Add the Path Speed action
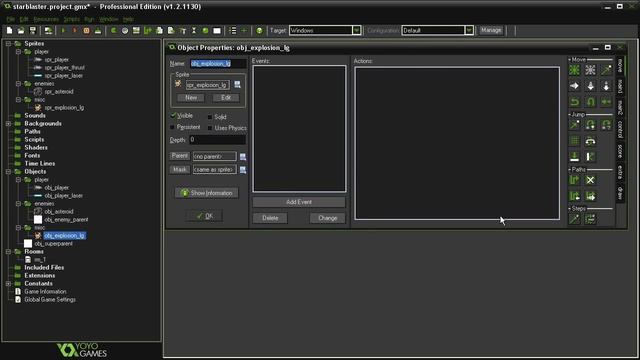 tap(590, 196)
